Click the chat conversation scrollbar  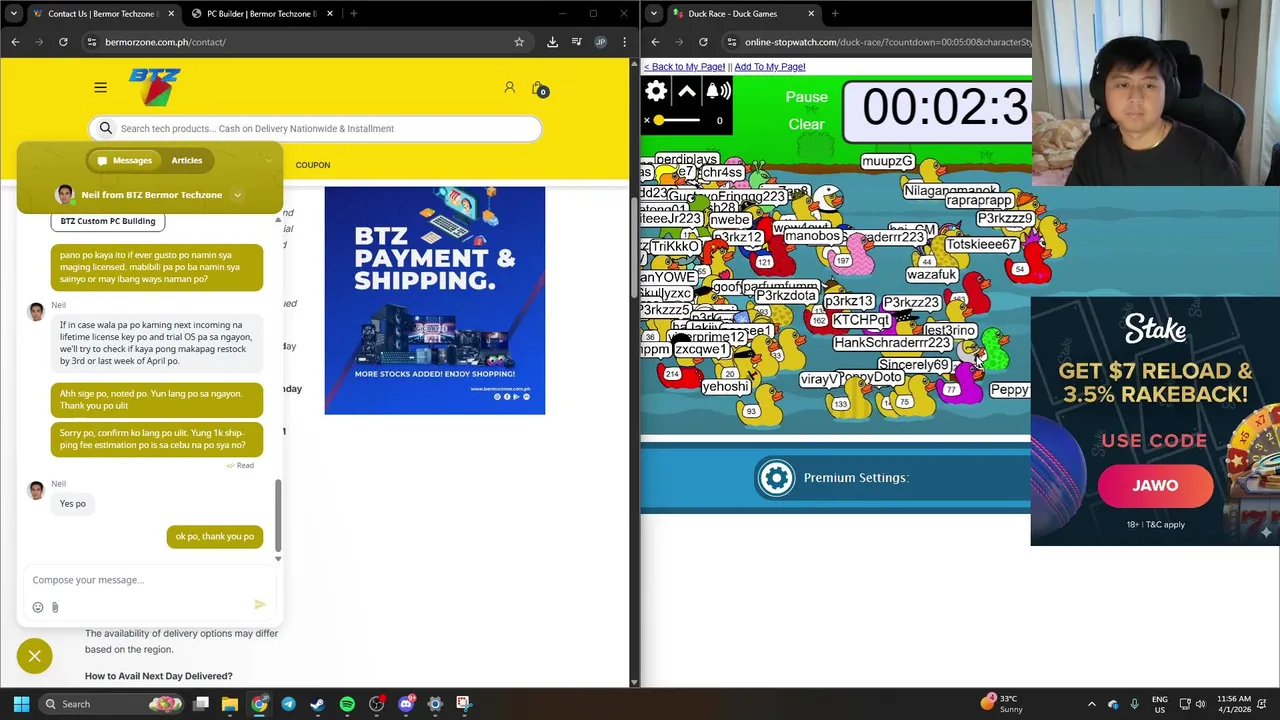pos(278,515)
